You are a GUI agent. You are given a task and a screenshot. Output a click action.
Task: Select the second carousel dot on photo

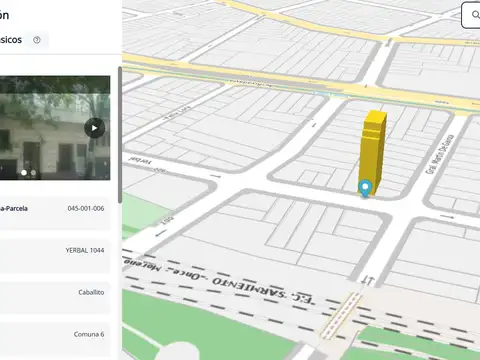[x=33, y=172]
